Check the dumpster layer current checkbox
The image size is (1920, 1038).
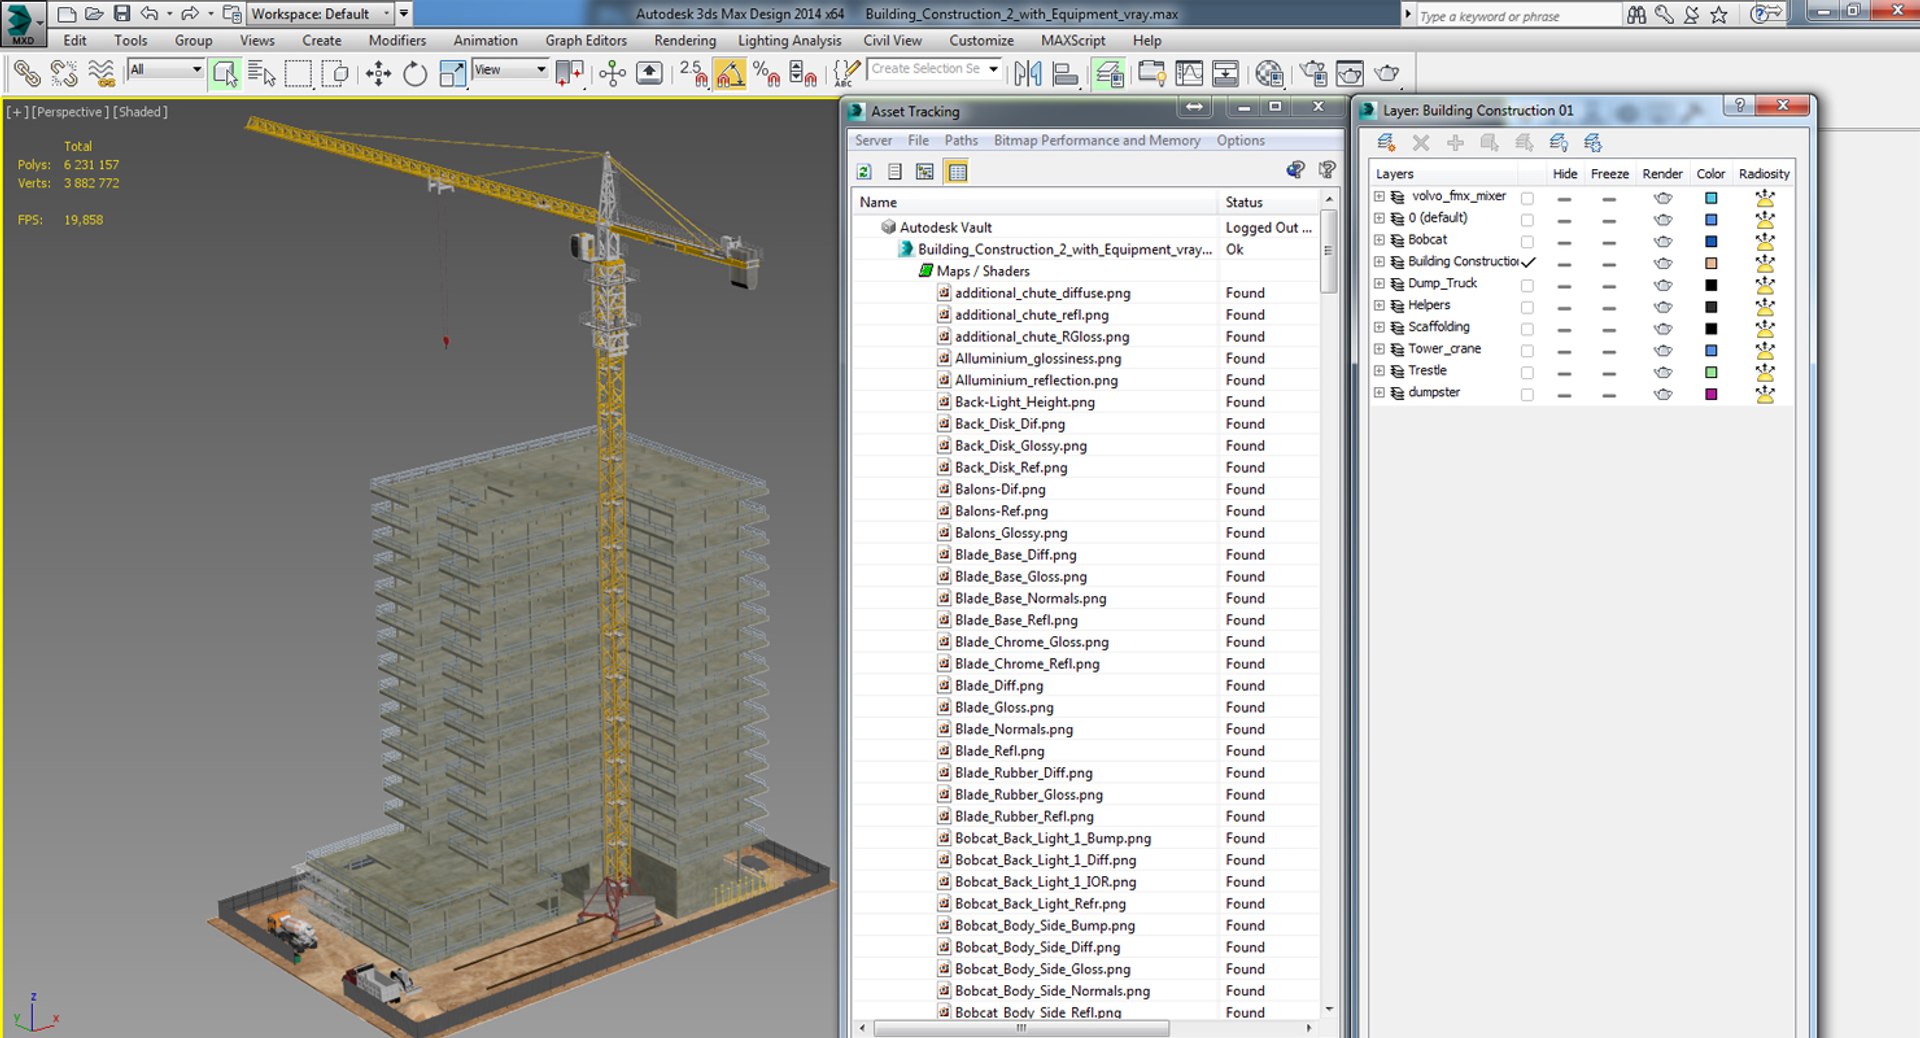click(1527, 394)
